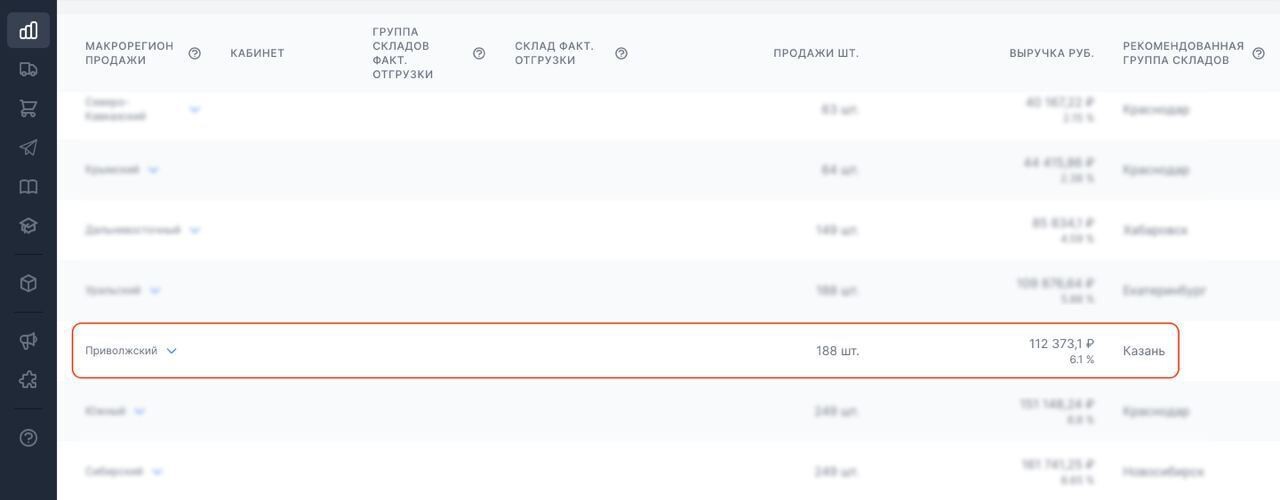Expand the Уральский macroregion row
This screenshot has width=1280, height=500.
(x=155, y=290)
